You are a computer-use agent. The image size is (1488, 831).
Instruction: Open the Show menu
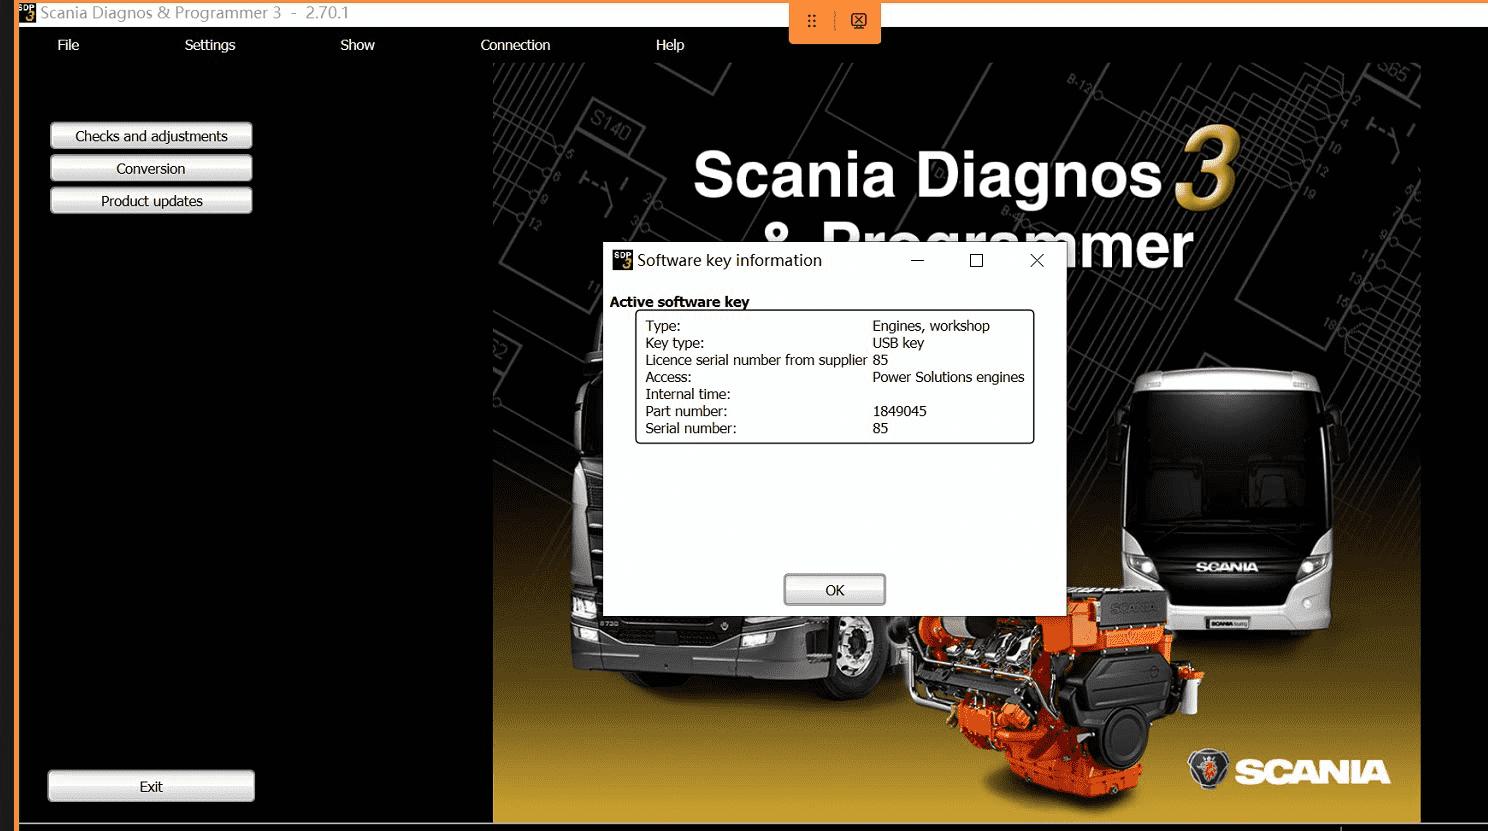(357, 45)
